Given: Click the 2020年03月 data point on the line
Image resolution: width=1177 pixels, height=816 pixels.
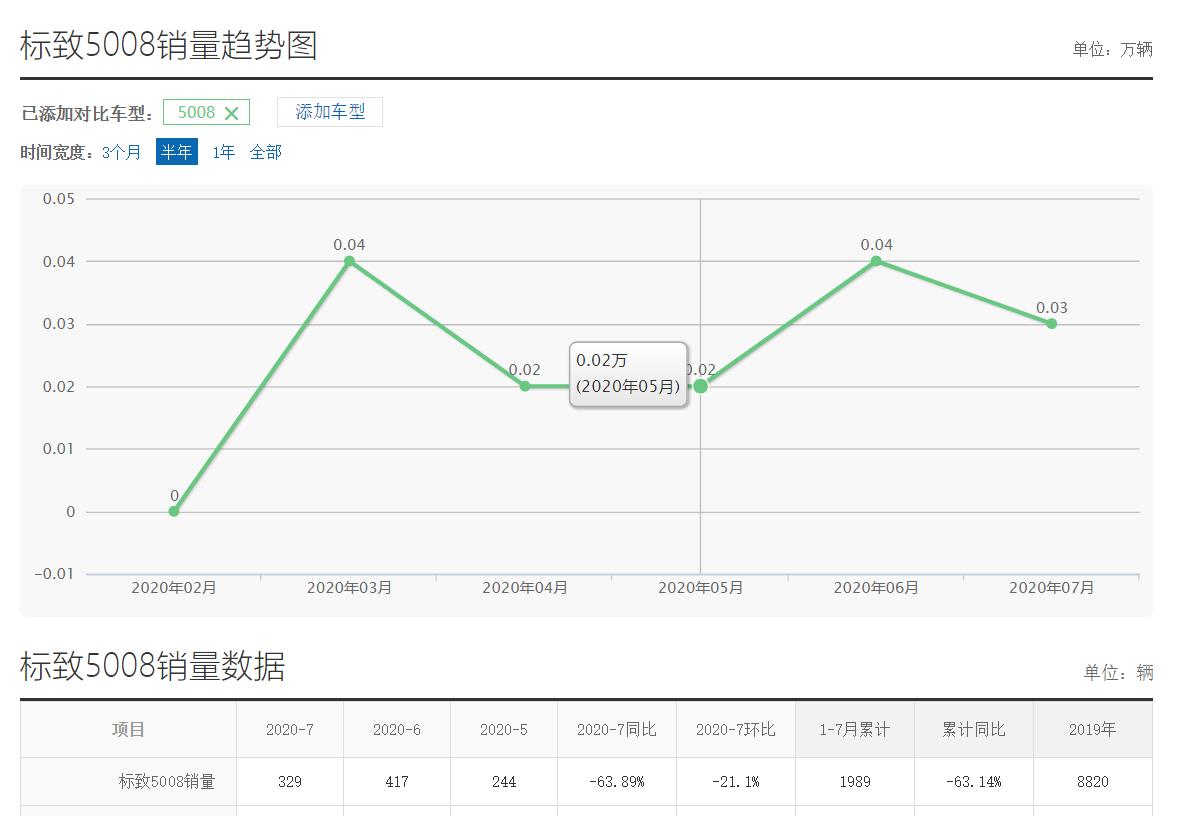Looking at the screenshot, I should (x=349, y=261).
